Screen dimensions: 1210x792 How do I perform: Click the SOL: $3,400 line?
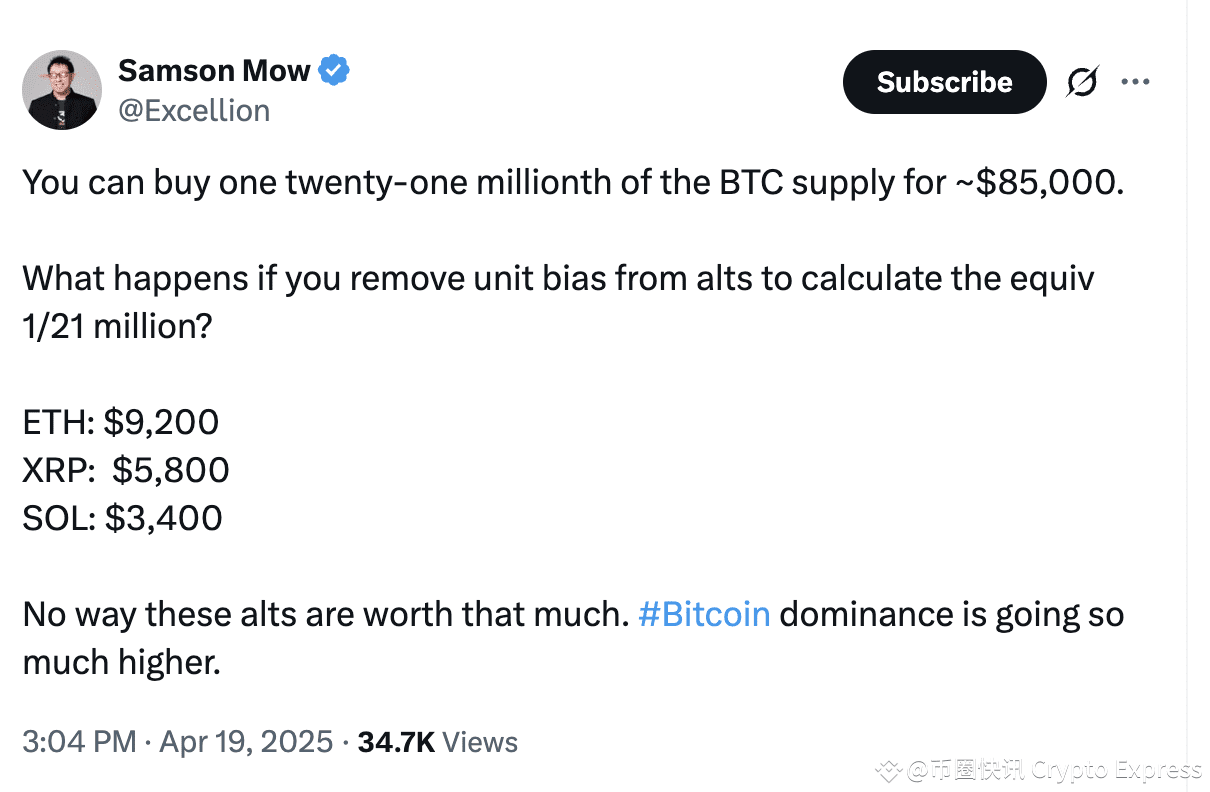point(122,518)
